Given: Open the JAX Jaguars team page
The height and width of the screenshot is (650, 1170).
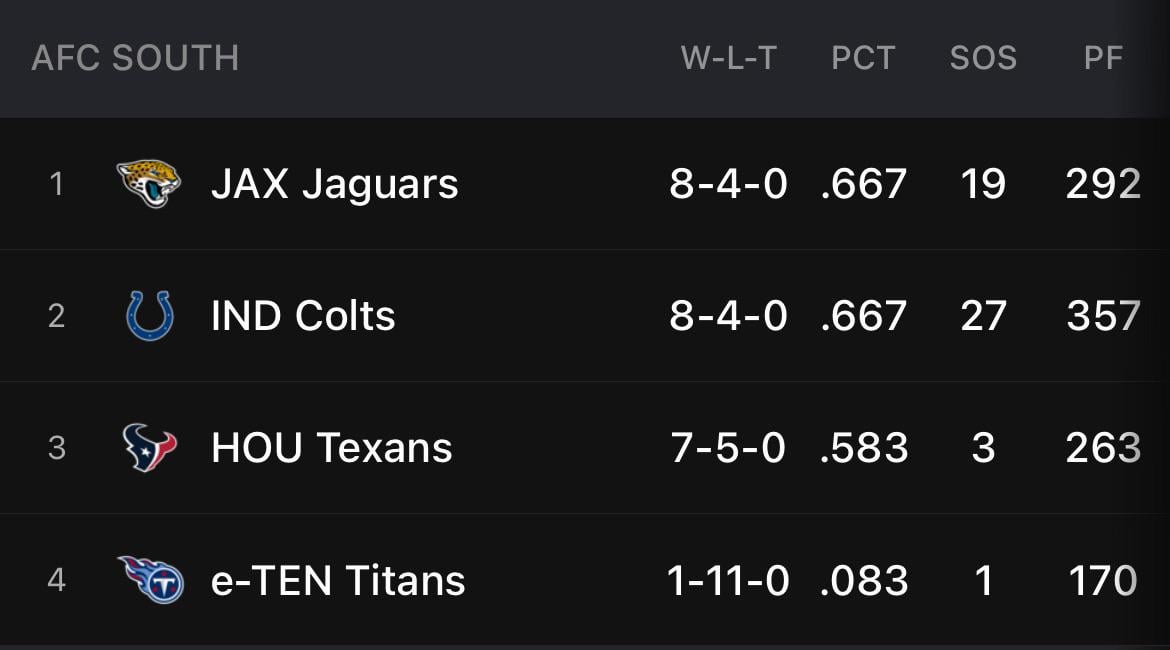Looking at the screenshot, I should coord(333,183).
